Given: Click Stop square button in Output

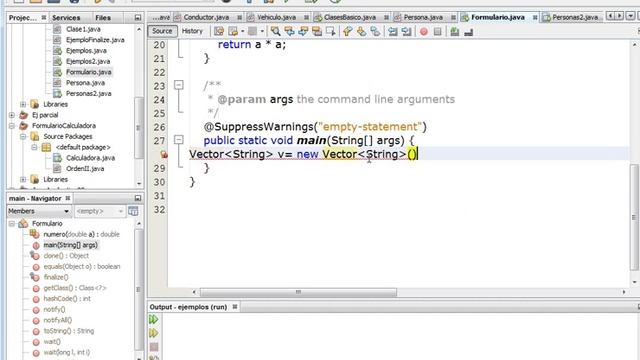Looking at the screenshot, I should [x=154, y=347].
